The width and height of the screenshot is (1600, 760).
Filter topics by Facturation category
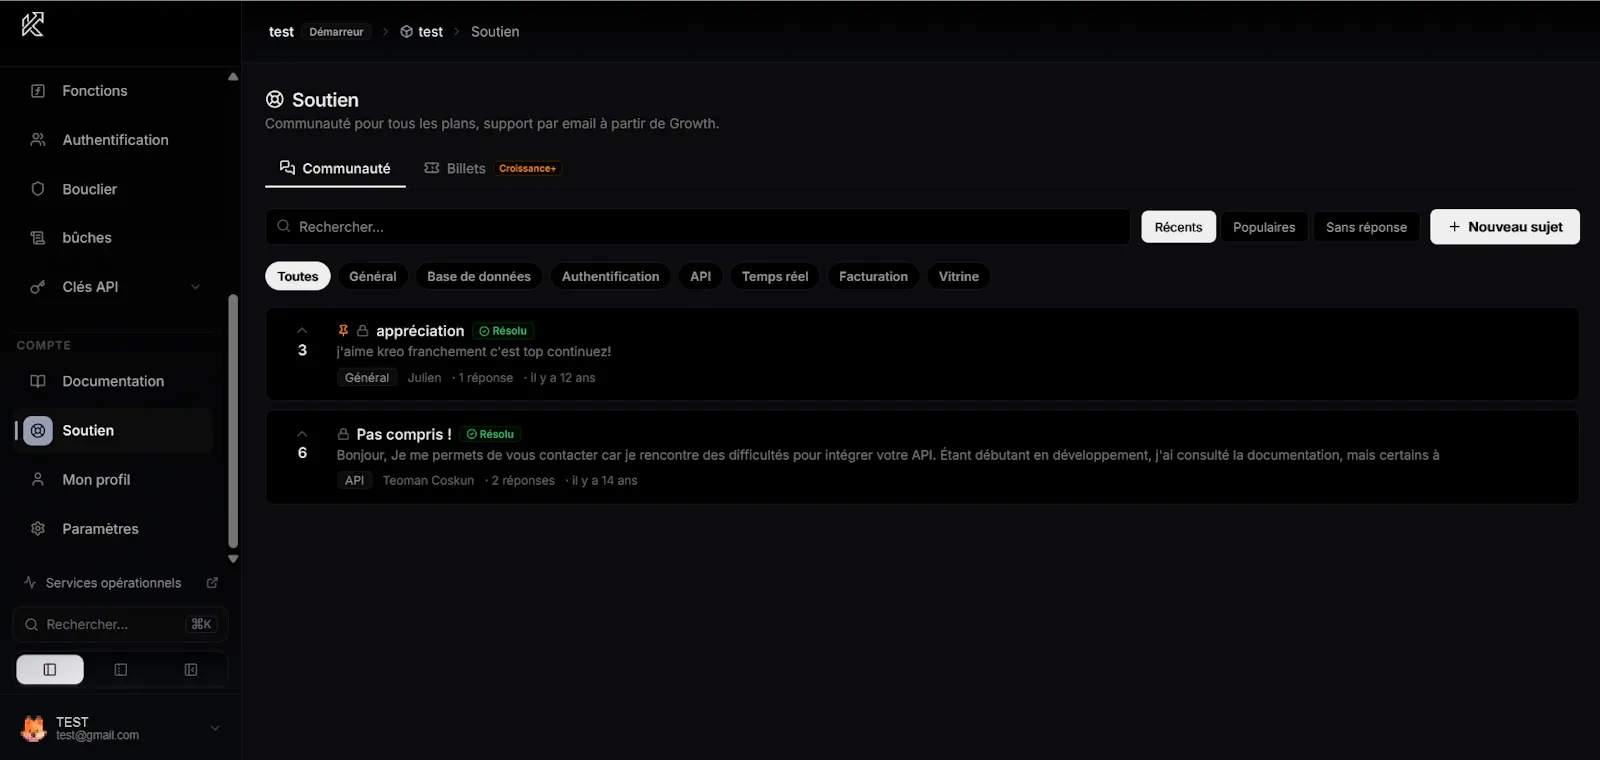coord(873,276)
